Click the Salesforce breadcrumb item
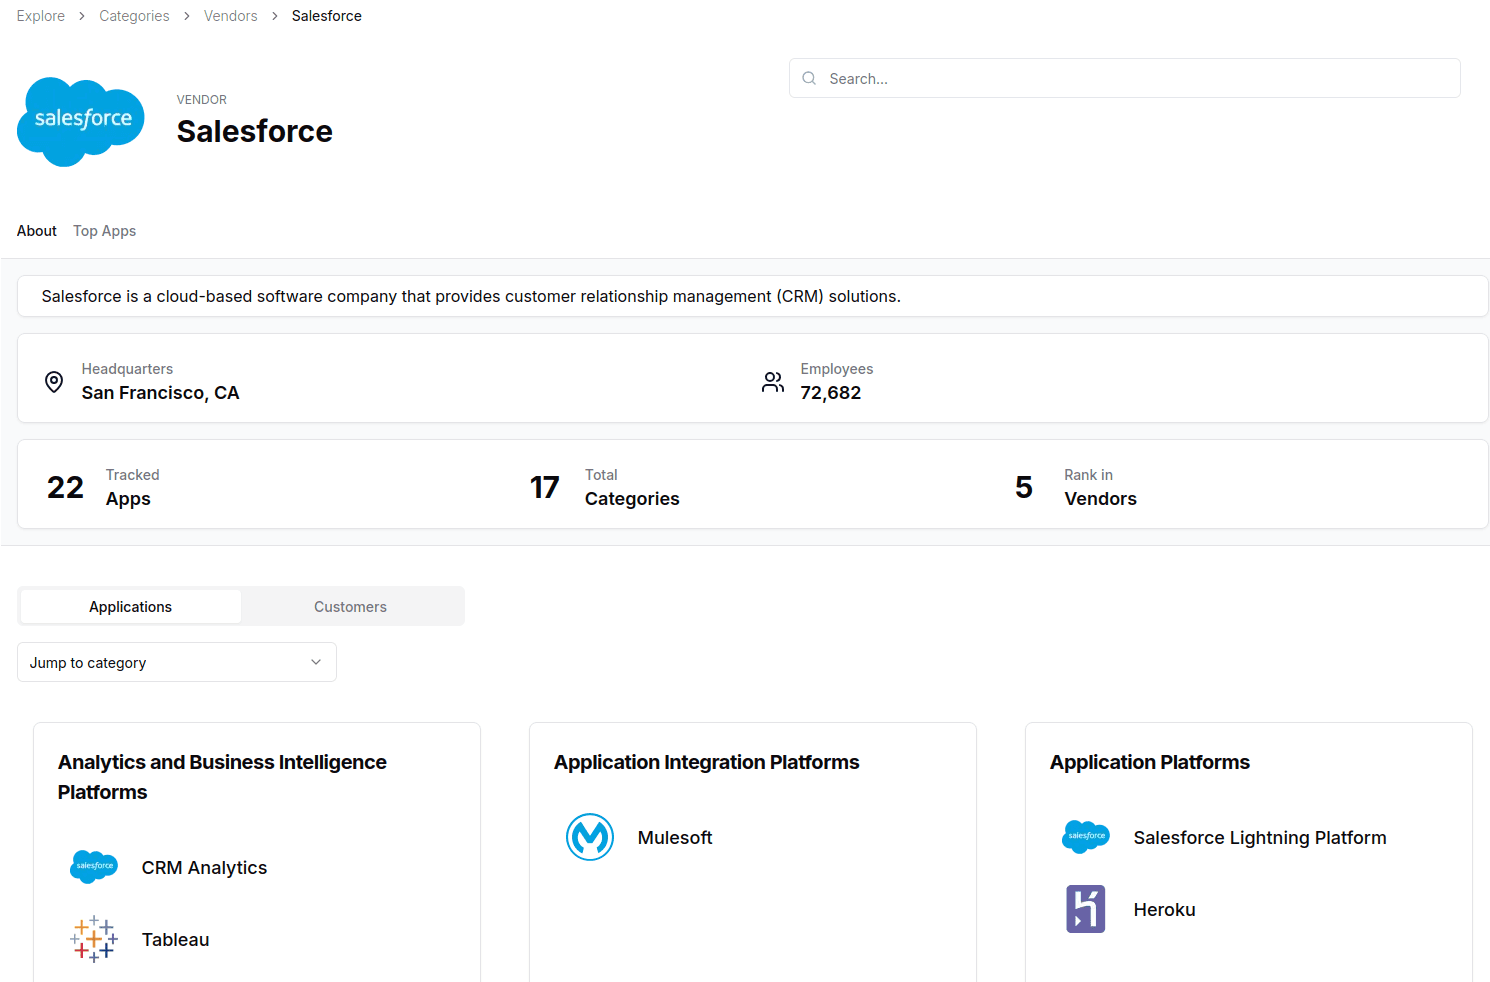Screen dimensions: 1490x982 [x=327, y=16]
